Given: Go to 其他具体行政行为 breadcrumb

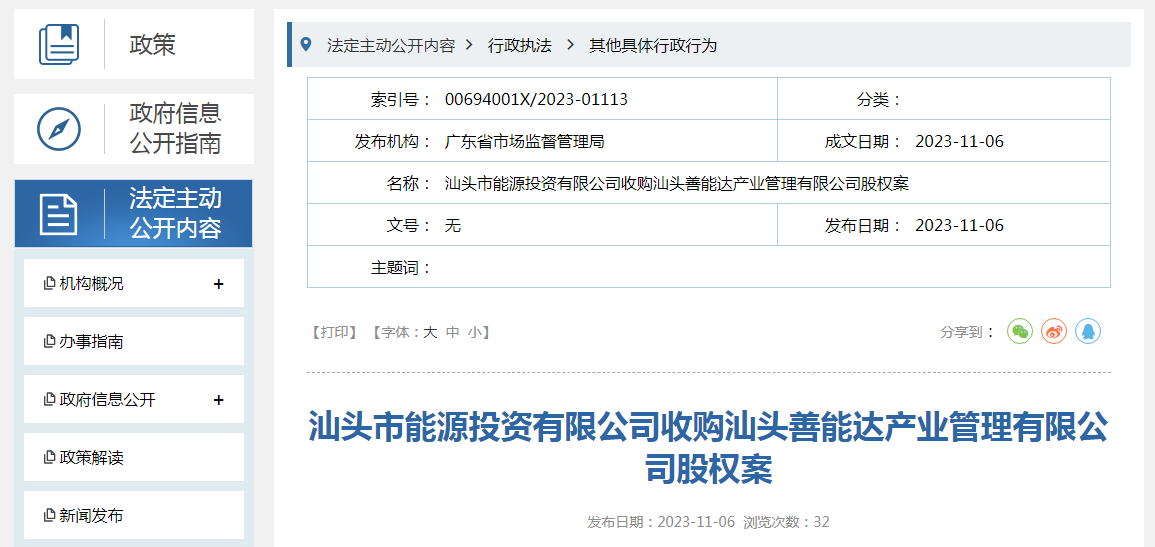Looking at the screenshot, I should 653,45.
